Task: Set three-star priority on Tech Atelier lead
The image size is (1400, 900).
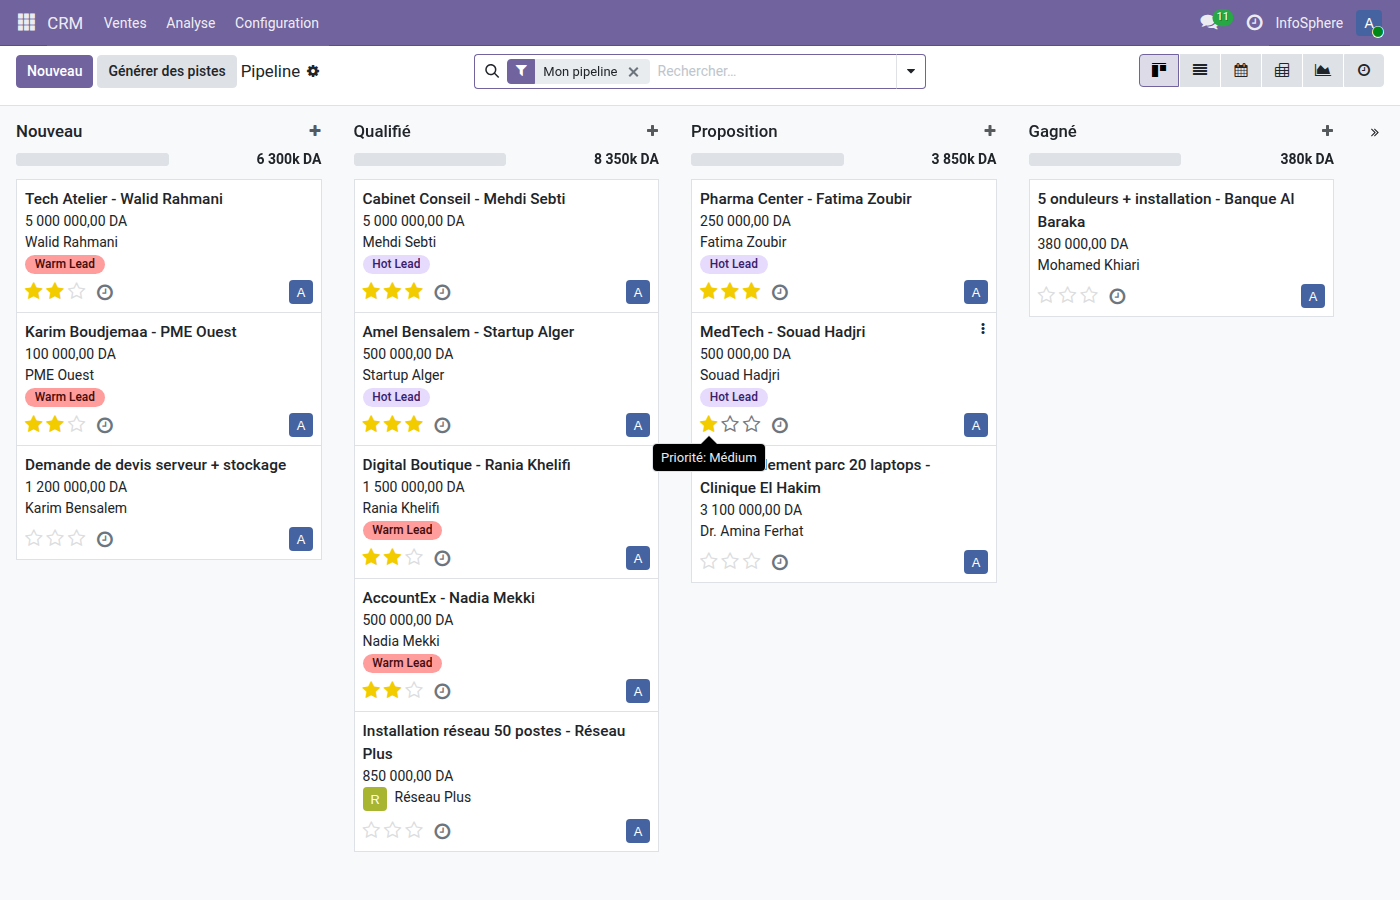Action: click(78, 291)
